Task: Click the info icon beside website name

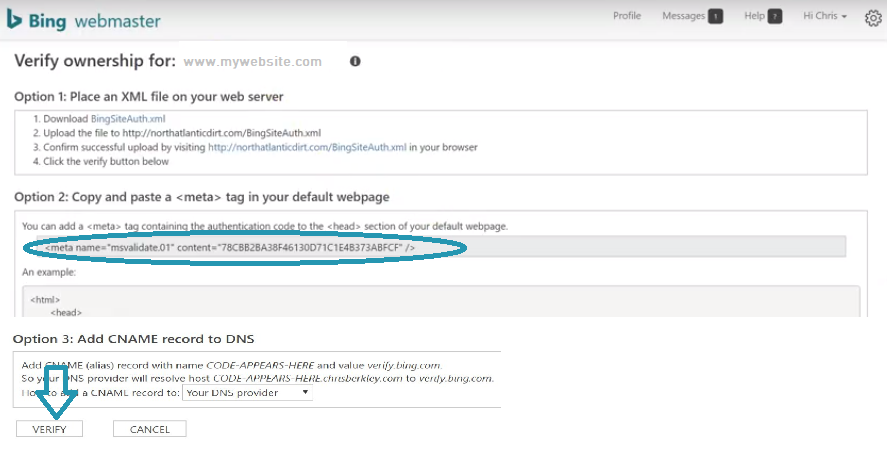Action: pyautogui.click(x=355, y=61)
